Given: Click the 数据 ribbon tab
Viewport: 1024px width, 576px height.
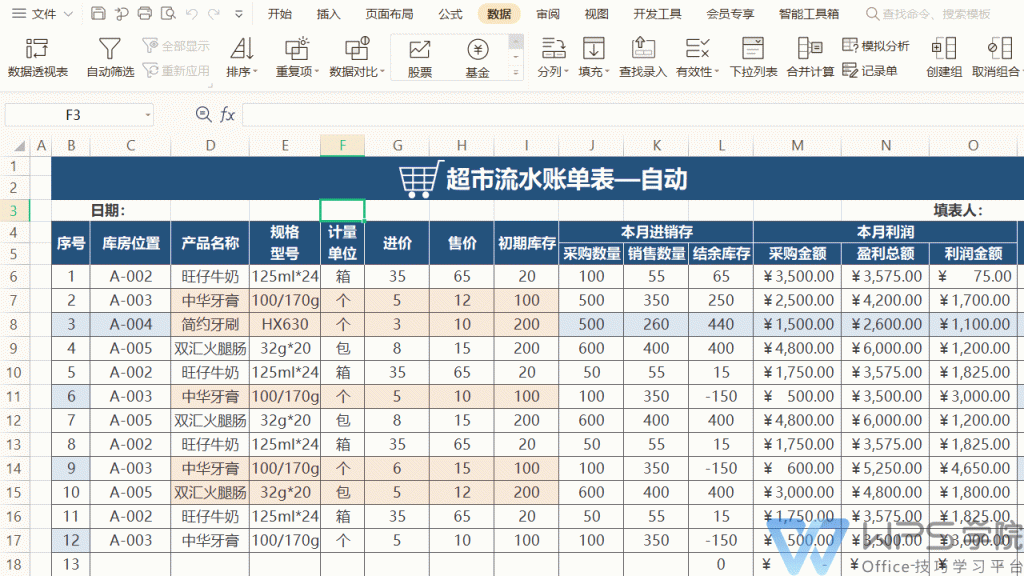Looking at the screenshot, I should point(499,14).
